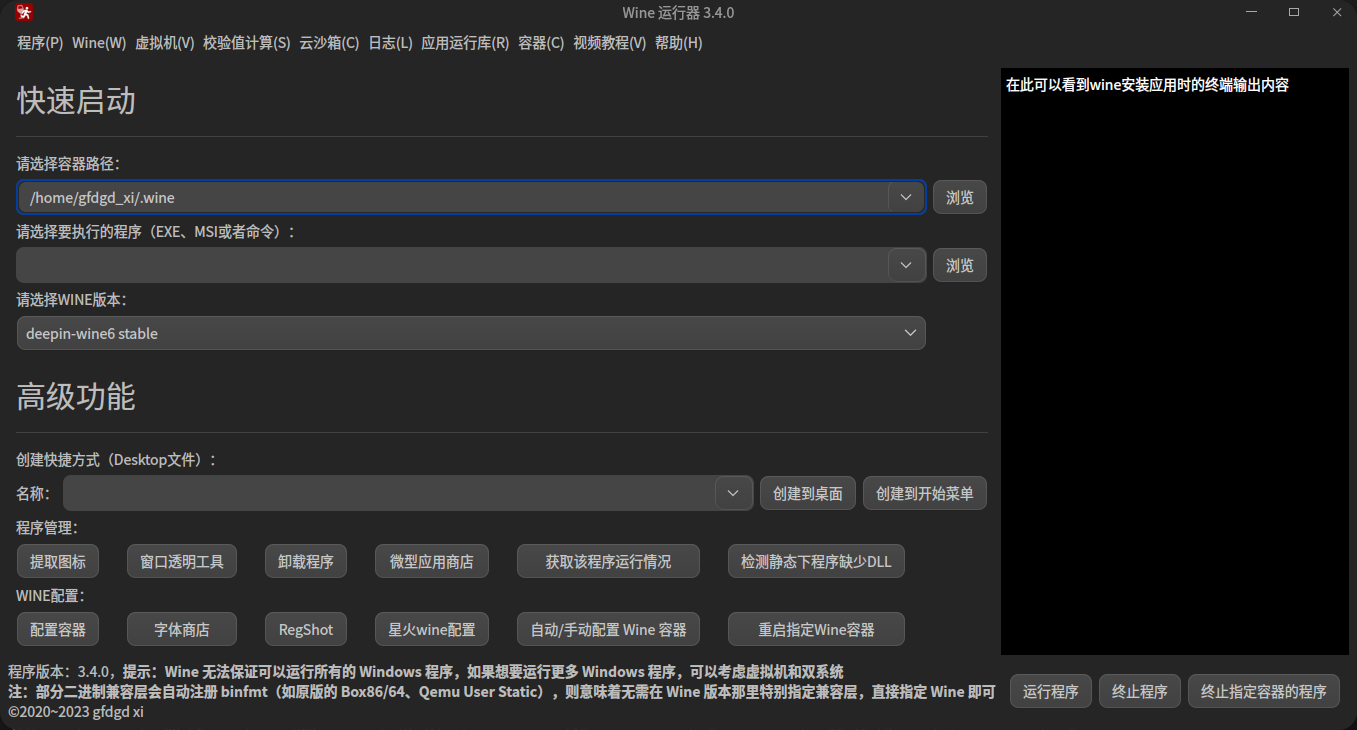Open the 校验值计算(S) menu

[246, 43]
